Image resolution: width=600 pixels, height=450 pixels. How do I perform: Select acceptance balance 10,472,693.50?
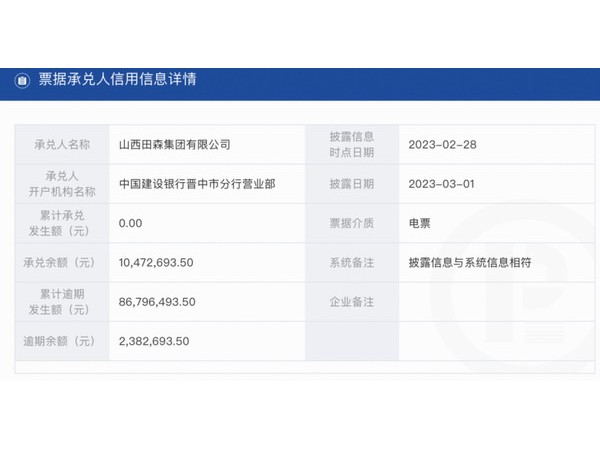point(155,262)
